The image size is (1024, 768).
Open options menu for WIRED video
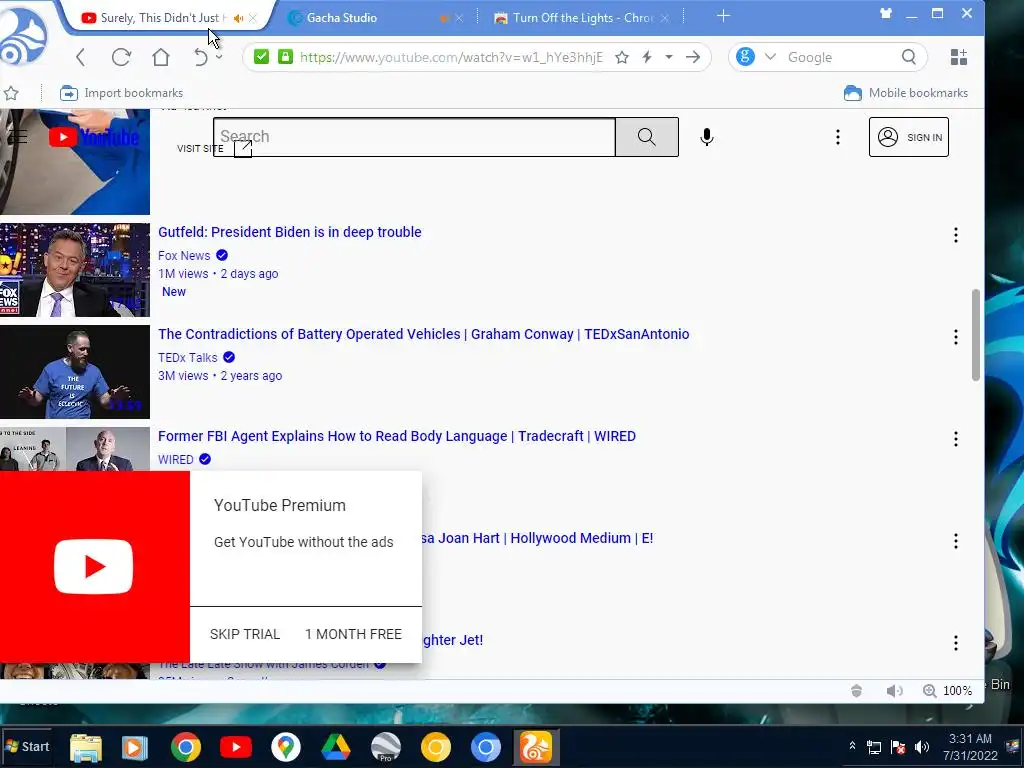955,439
